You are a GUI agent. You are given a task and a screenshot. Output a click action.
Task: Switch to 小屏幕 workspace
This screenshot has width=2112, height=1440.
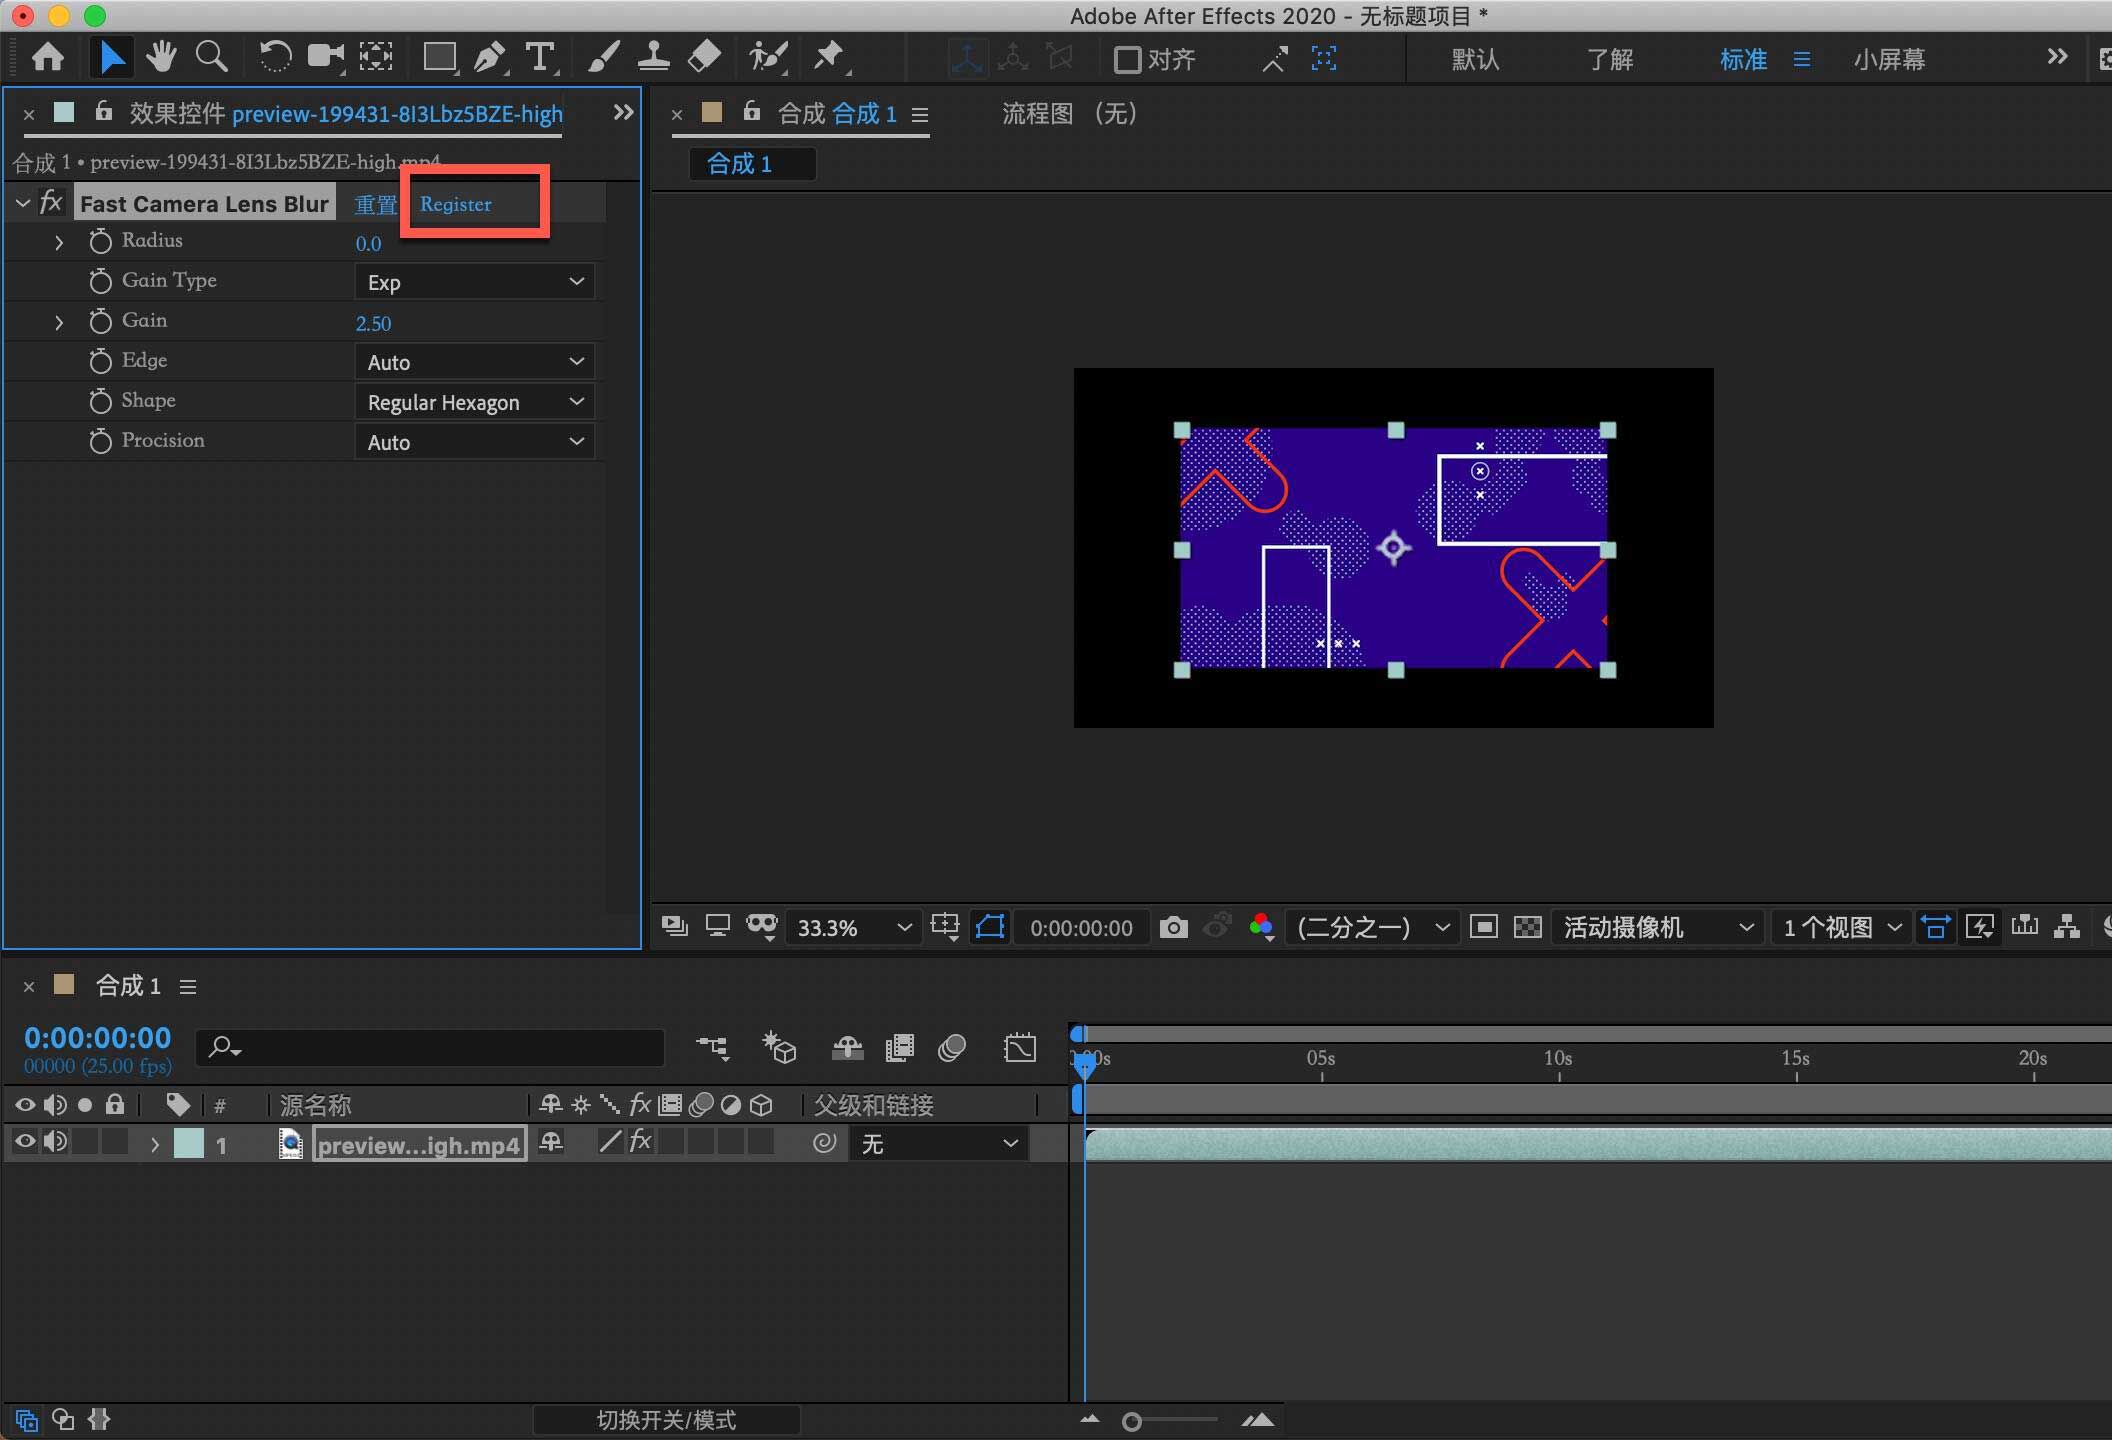coord(1889,60)
